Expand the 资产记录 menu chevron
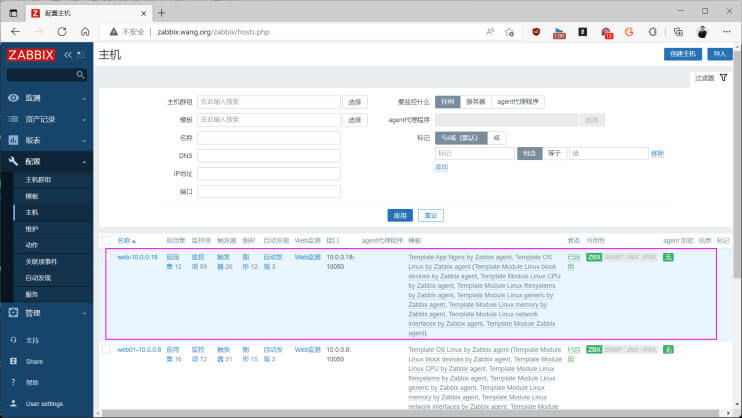Viewport: 742px width, 418px height. 84,120
